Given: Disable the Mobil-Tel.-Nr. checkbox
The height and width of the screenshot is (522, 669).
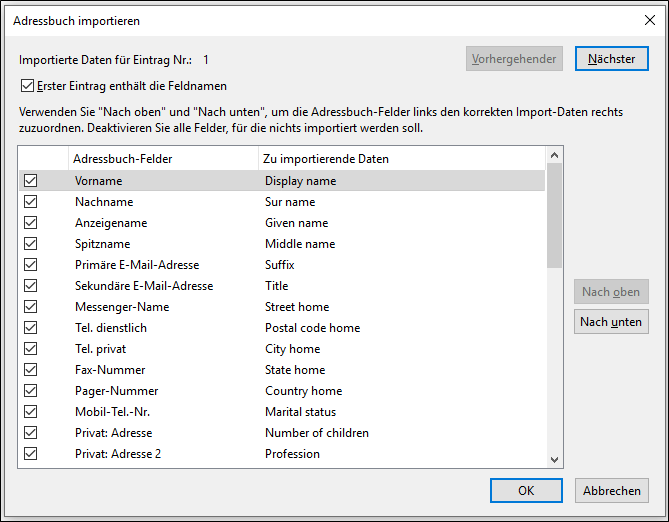Looking at the screenshot, I should 30,412.
